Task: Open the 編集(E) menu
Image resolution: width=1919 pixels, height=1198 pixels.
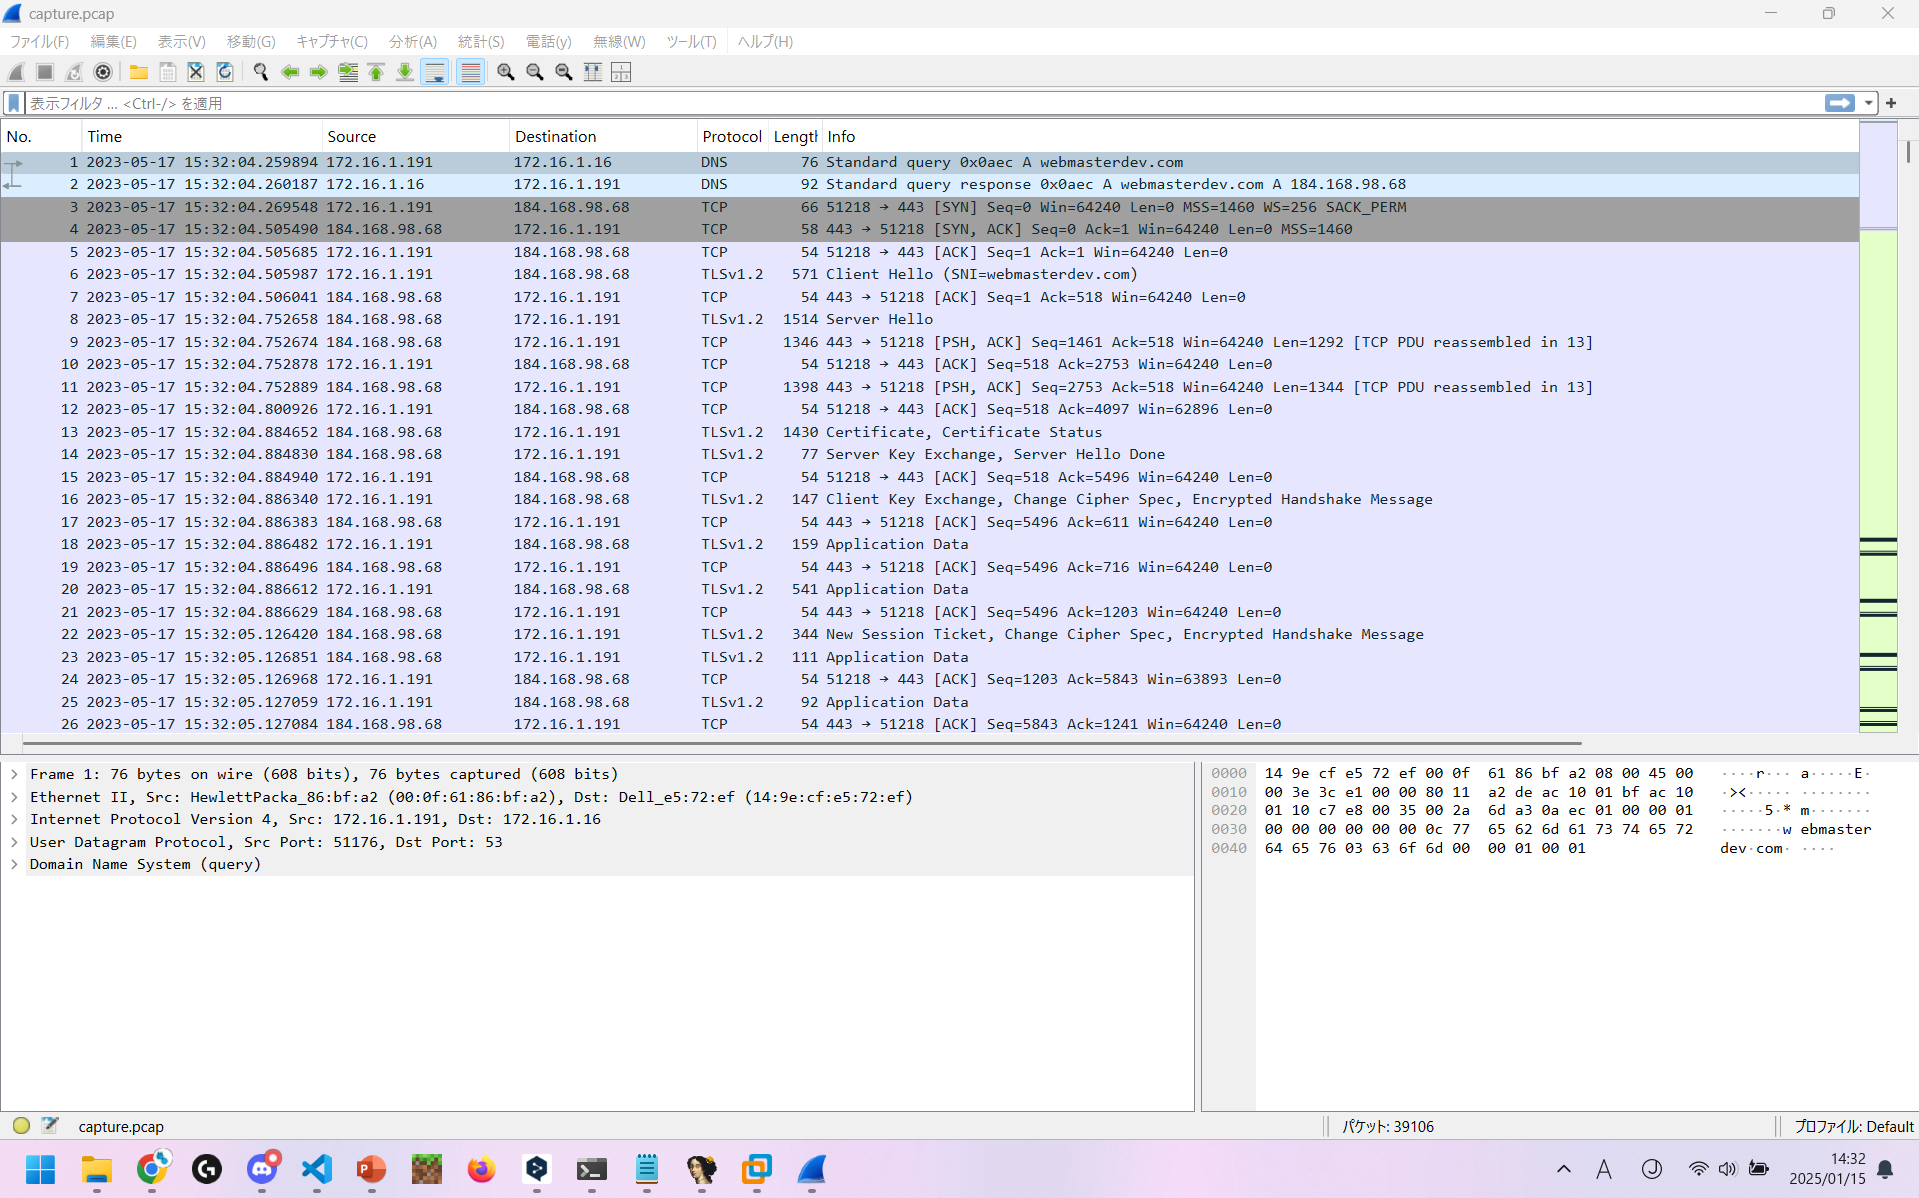Action: click(113, 41)
